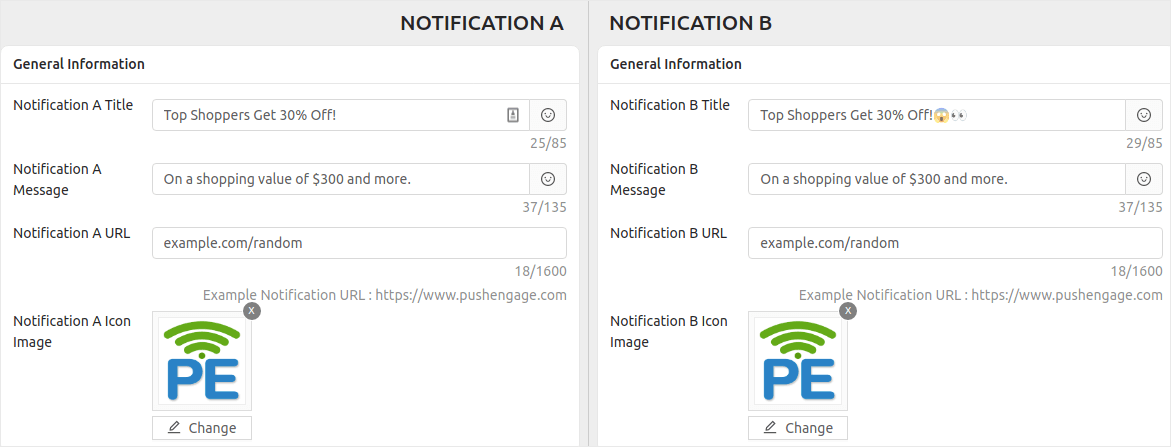The width and height of the screenshot is (1171, 447).
Task: Click the Notification B General Information header
Action: [x=676, y=64]
